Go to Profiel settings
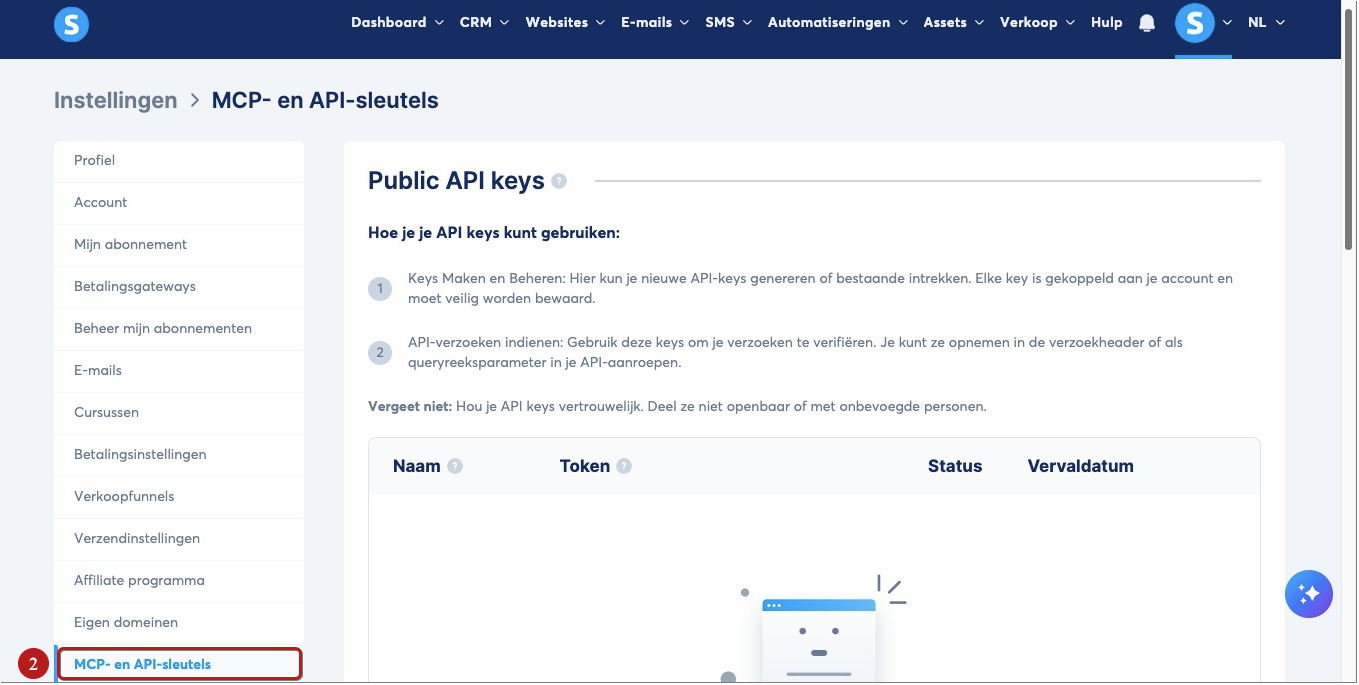This screenshot has width=1359, height=685. (x=179, y=160)
